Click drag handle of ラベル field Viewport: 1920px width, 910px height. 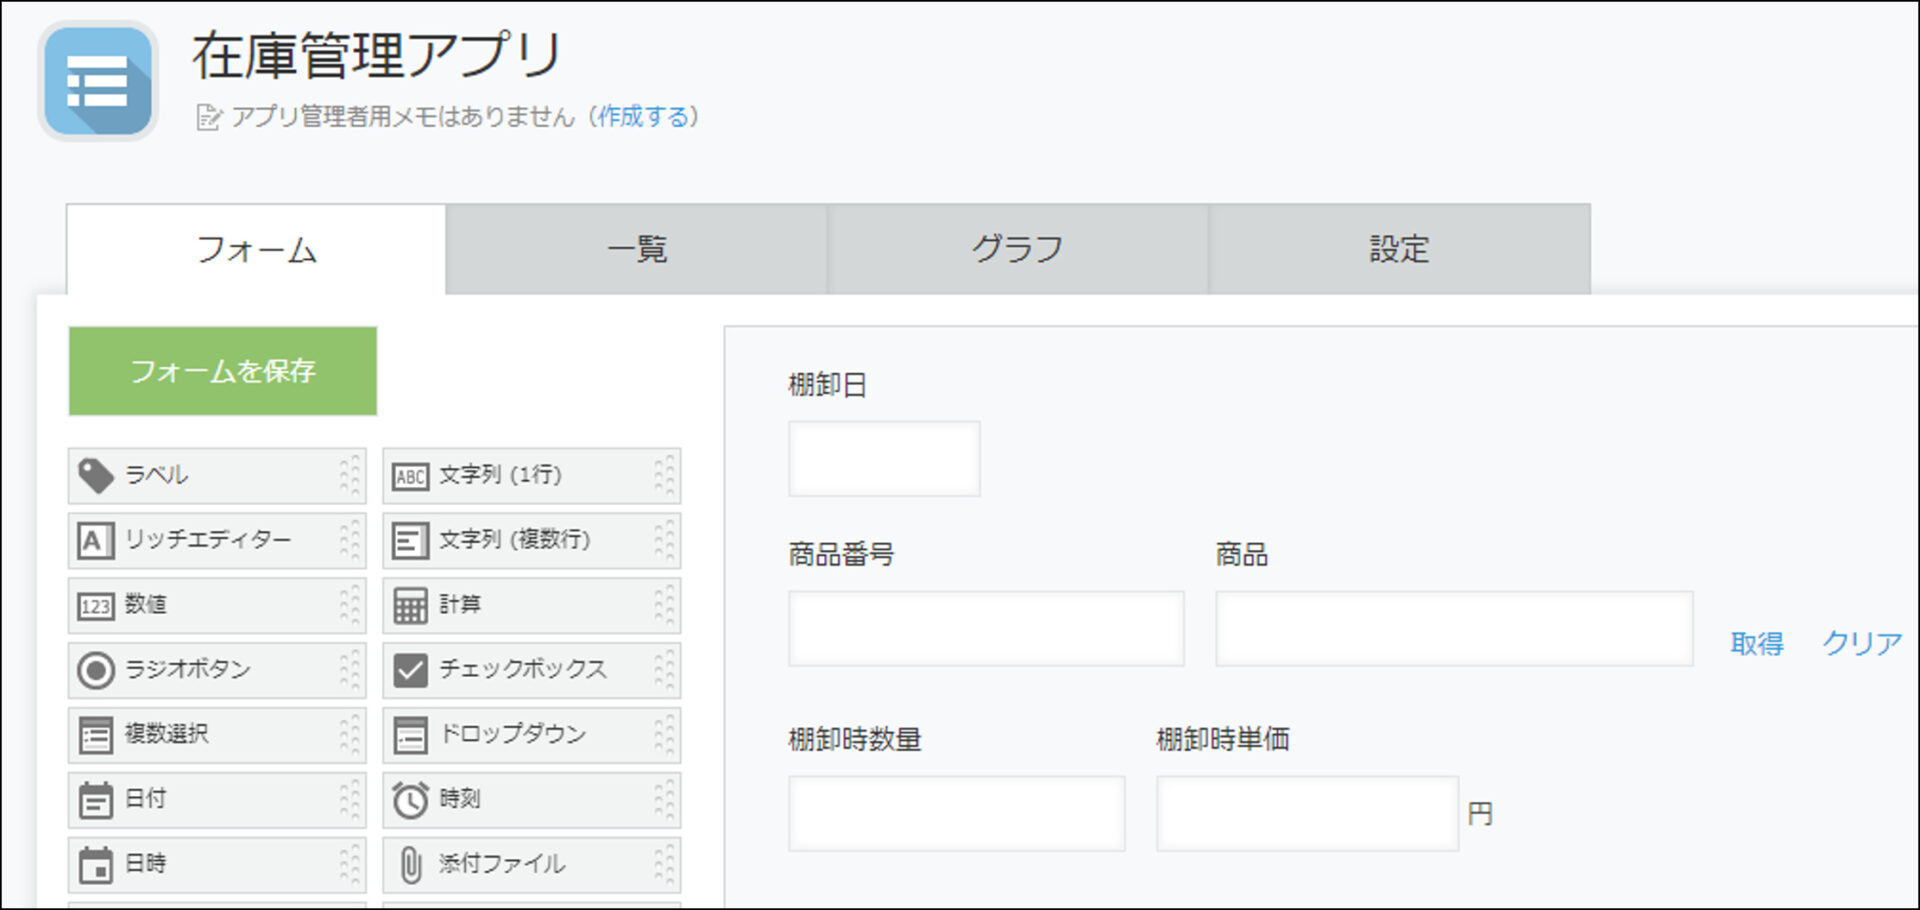(x=349, y=476)
